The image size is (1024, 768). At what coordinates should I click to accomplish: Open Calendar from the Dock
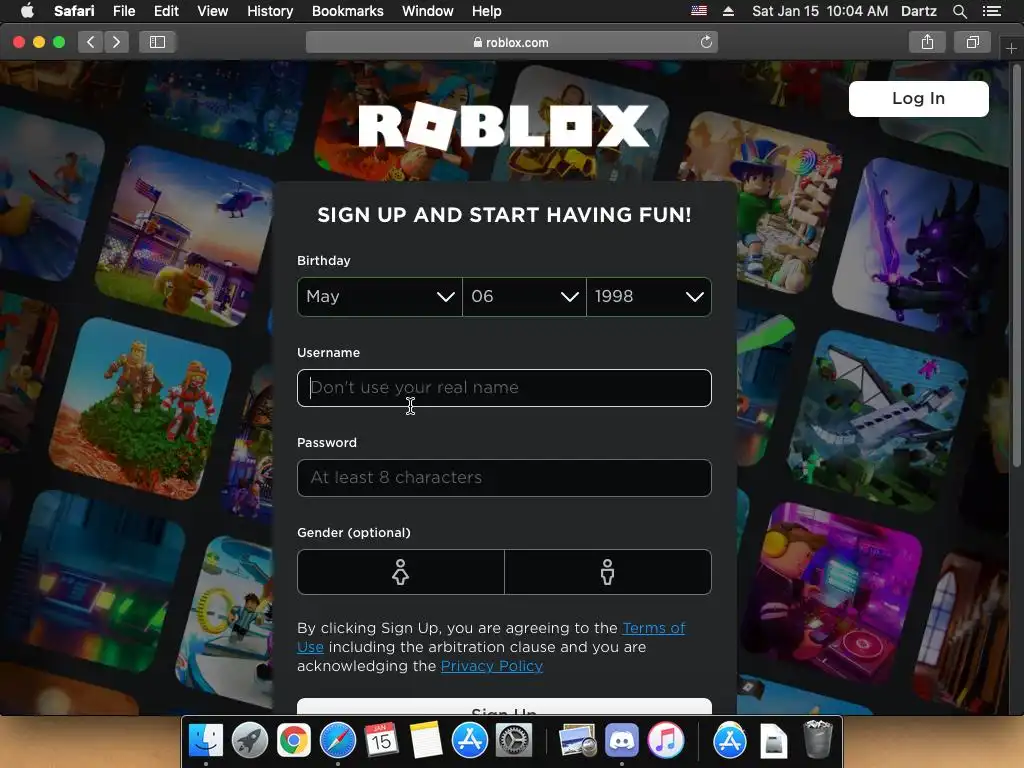(x=381, y=741)
